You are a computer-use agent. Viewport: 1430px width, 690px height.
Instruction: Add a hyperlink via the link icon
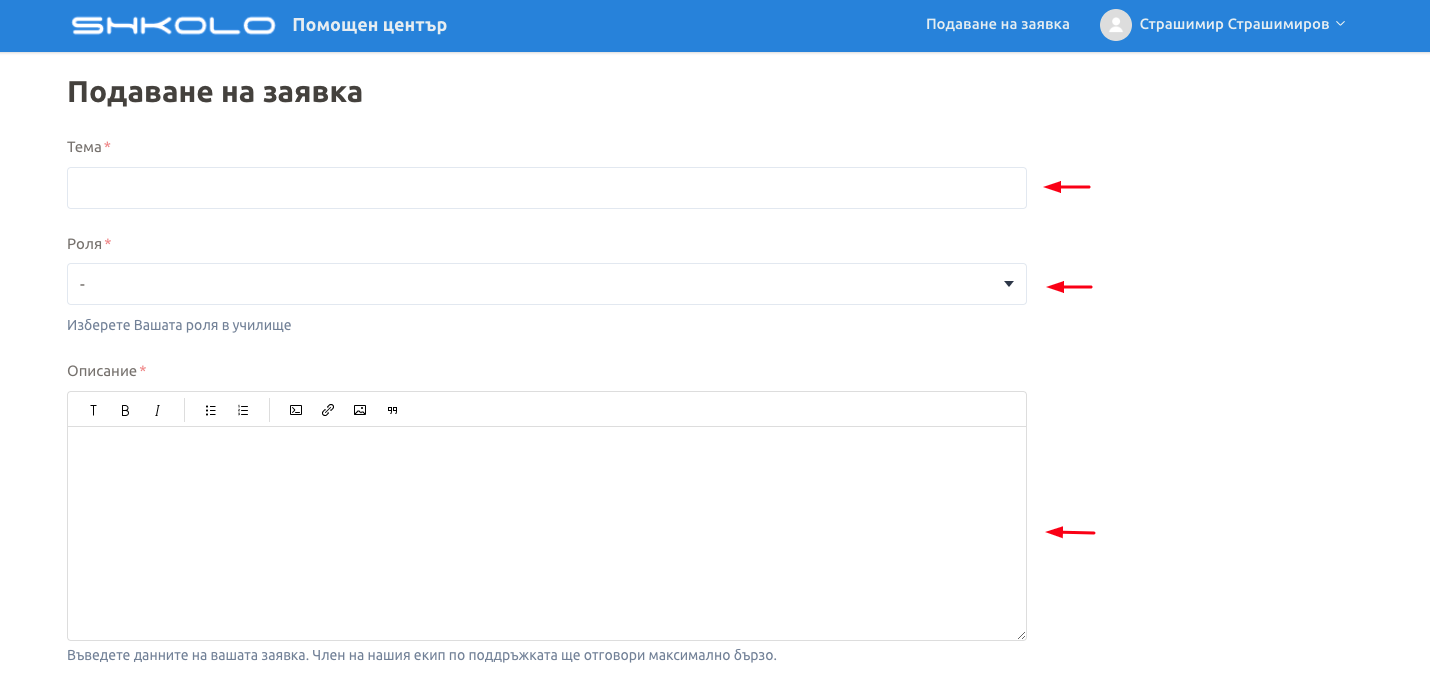point(328,410)
